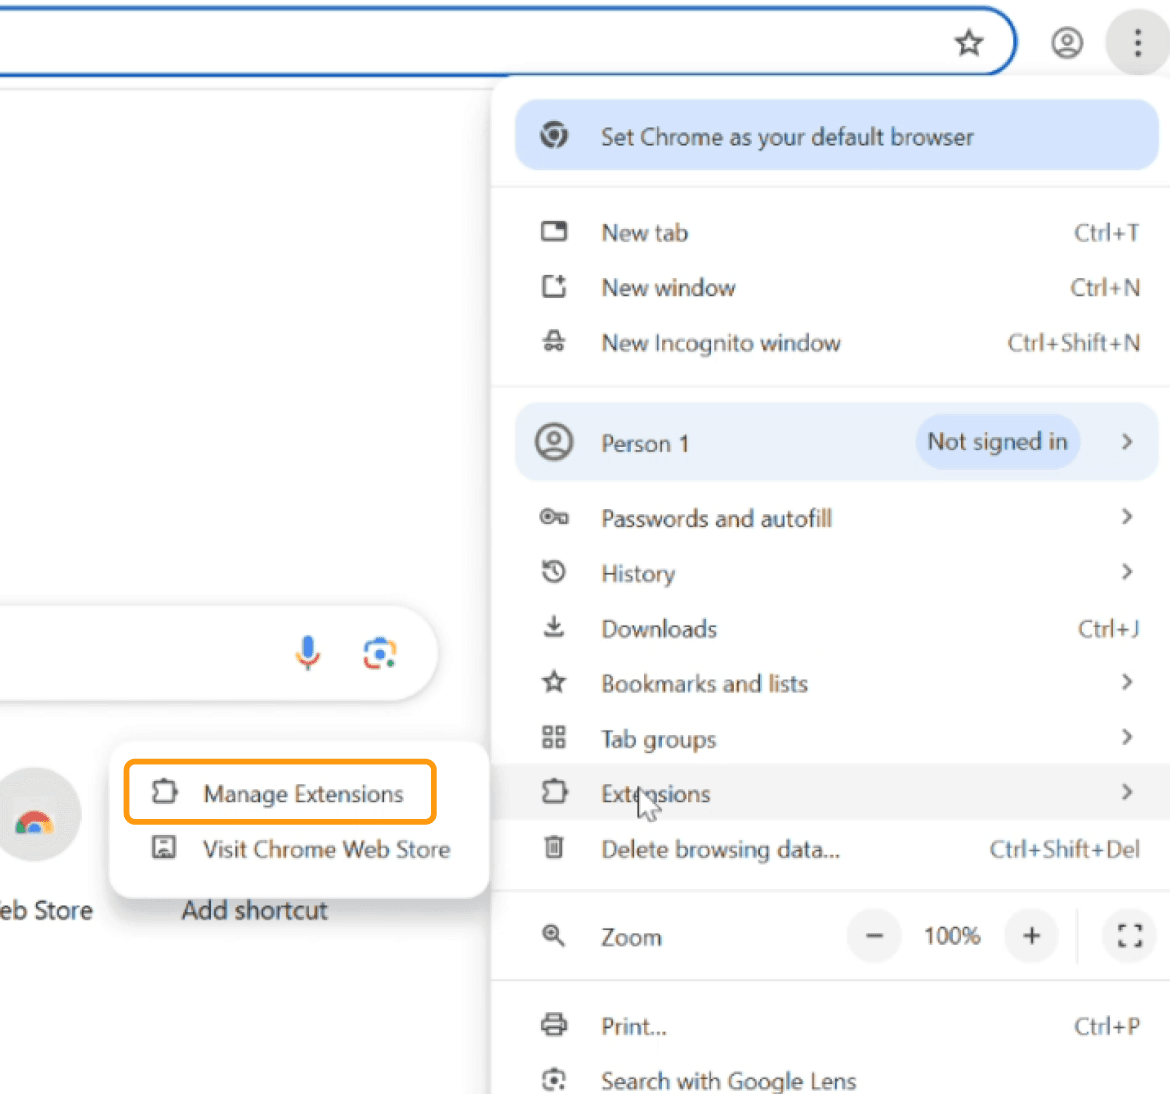Click the Zoom magnifier icon
The width and height of the screenshot is (1170, 1094).
click(x=554, y=935)
